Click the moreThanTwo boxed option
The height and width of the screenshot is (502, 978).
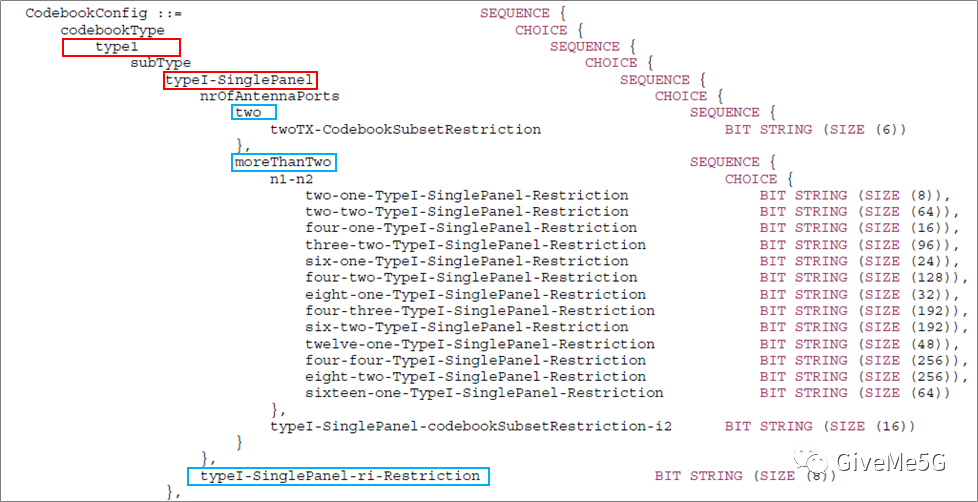click(284, 163)
